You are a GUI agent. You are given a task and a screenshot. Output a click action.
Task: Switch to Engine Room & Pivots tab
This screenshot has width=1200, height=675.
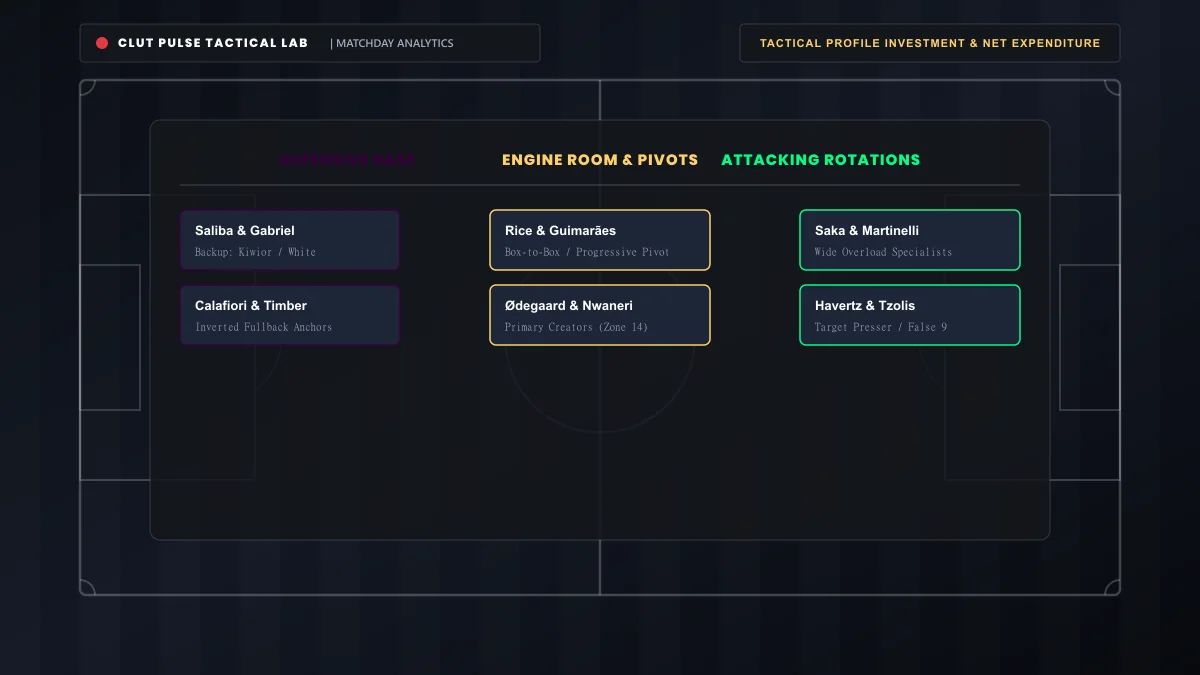click(x=600, y=160)
